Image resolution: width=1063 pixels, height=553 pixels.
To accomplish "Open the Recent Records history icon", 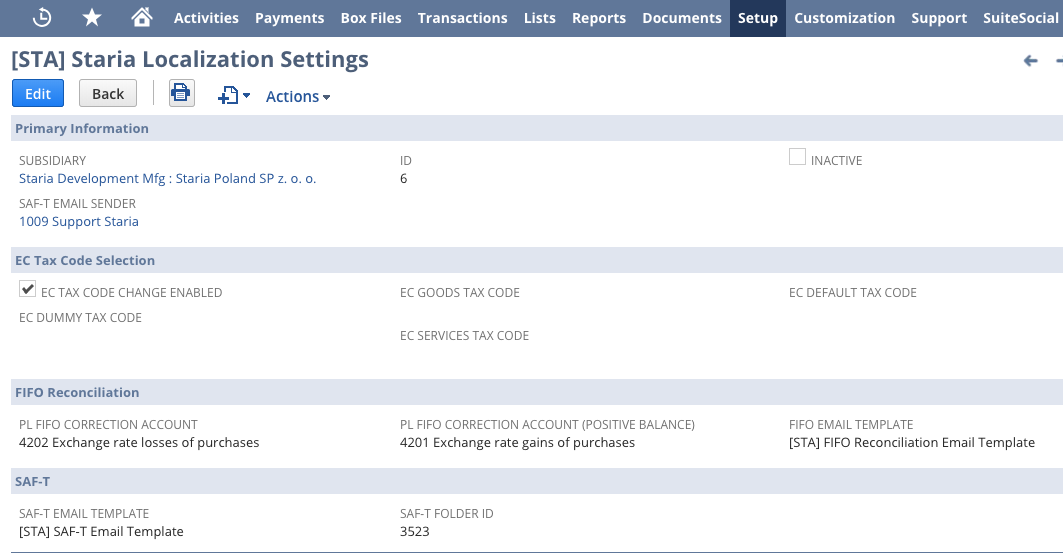I will coord(42,18).
